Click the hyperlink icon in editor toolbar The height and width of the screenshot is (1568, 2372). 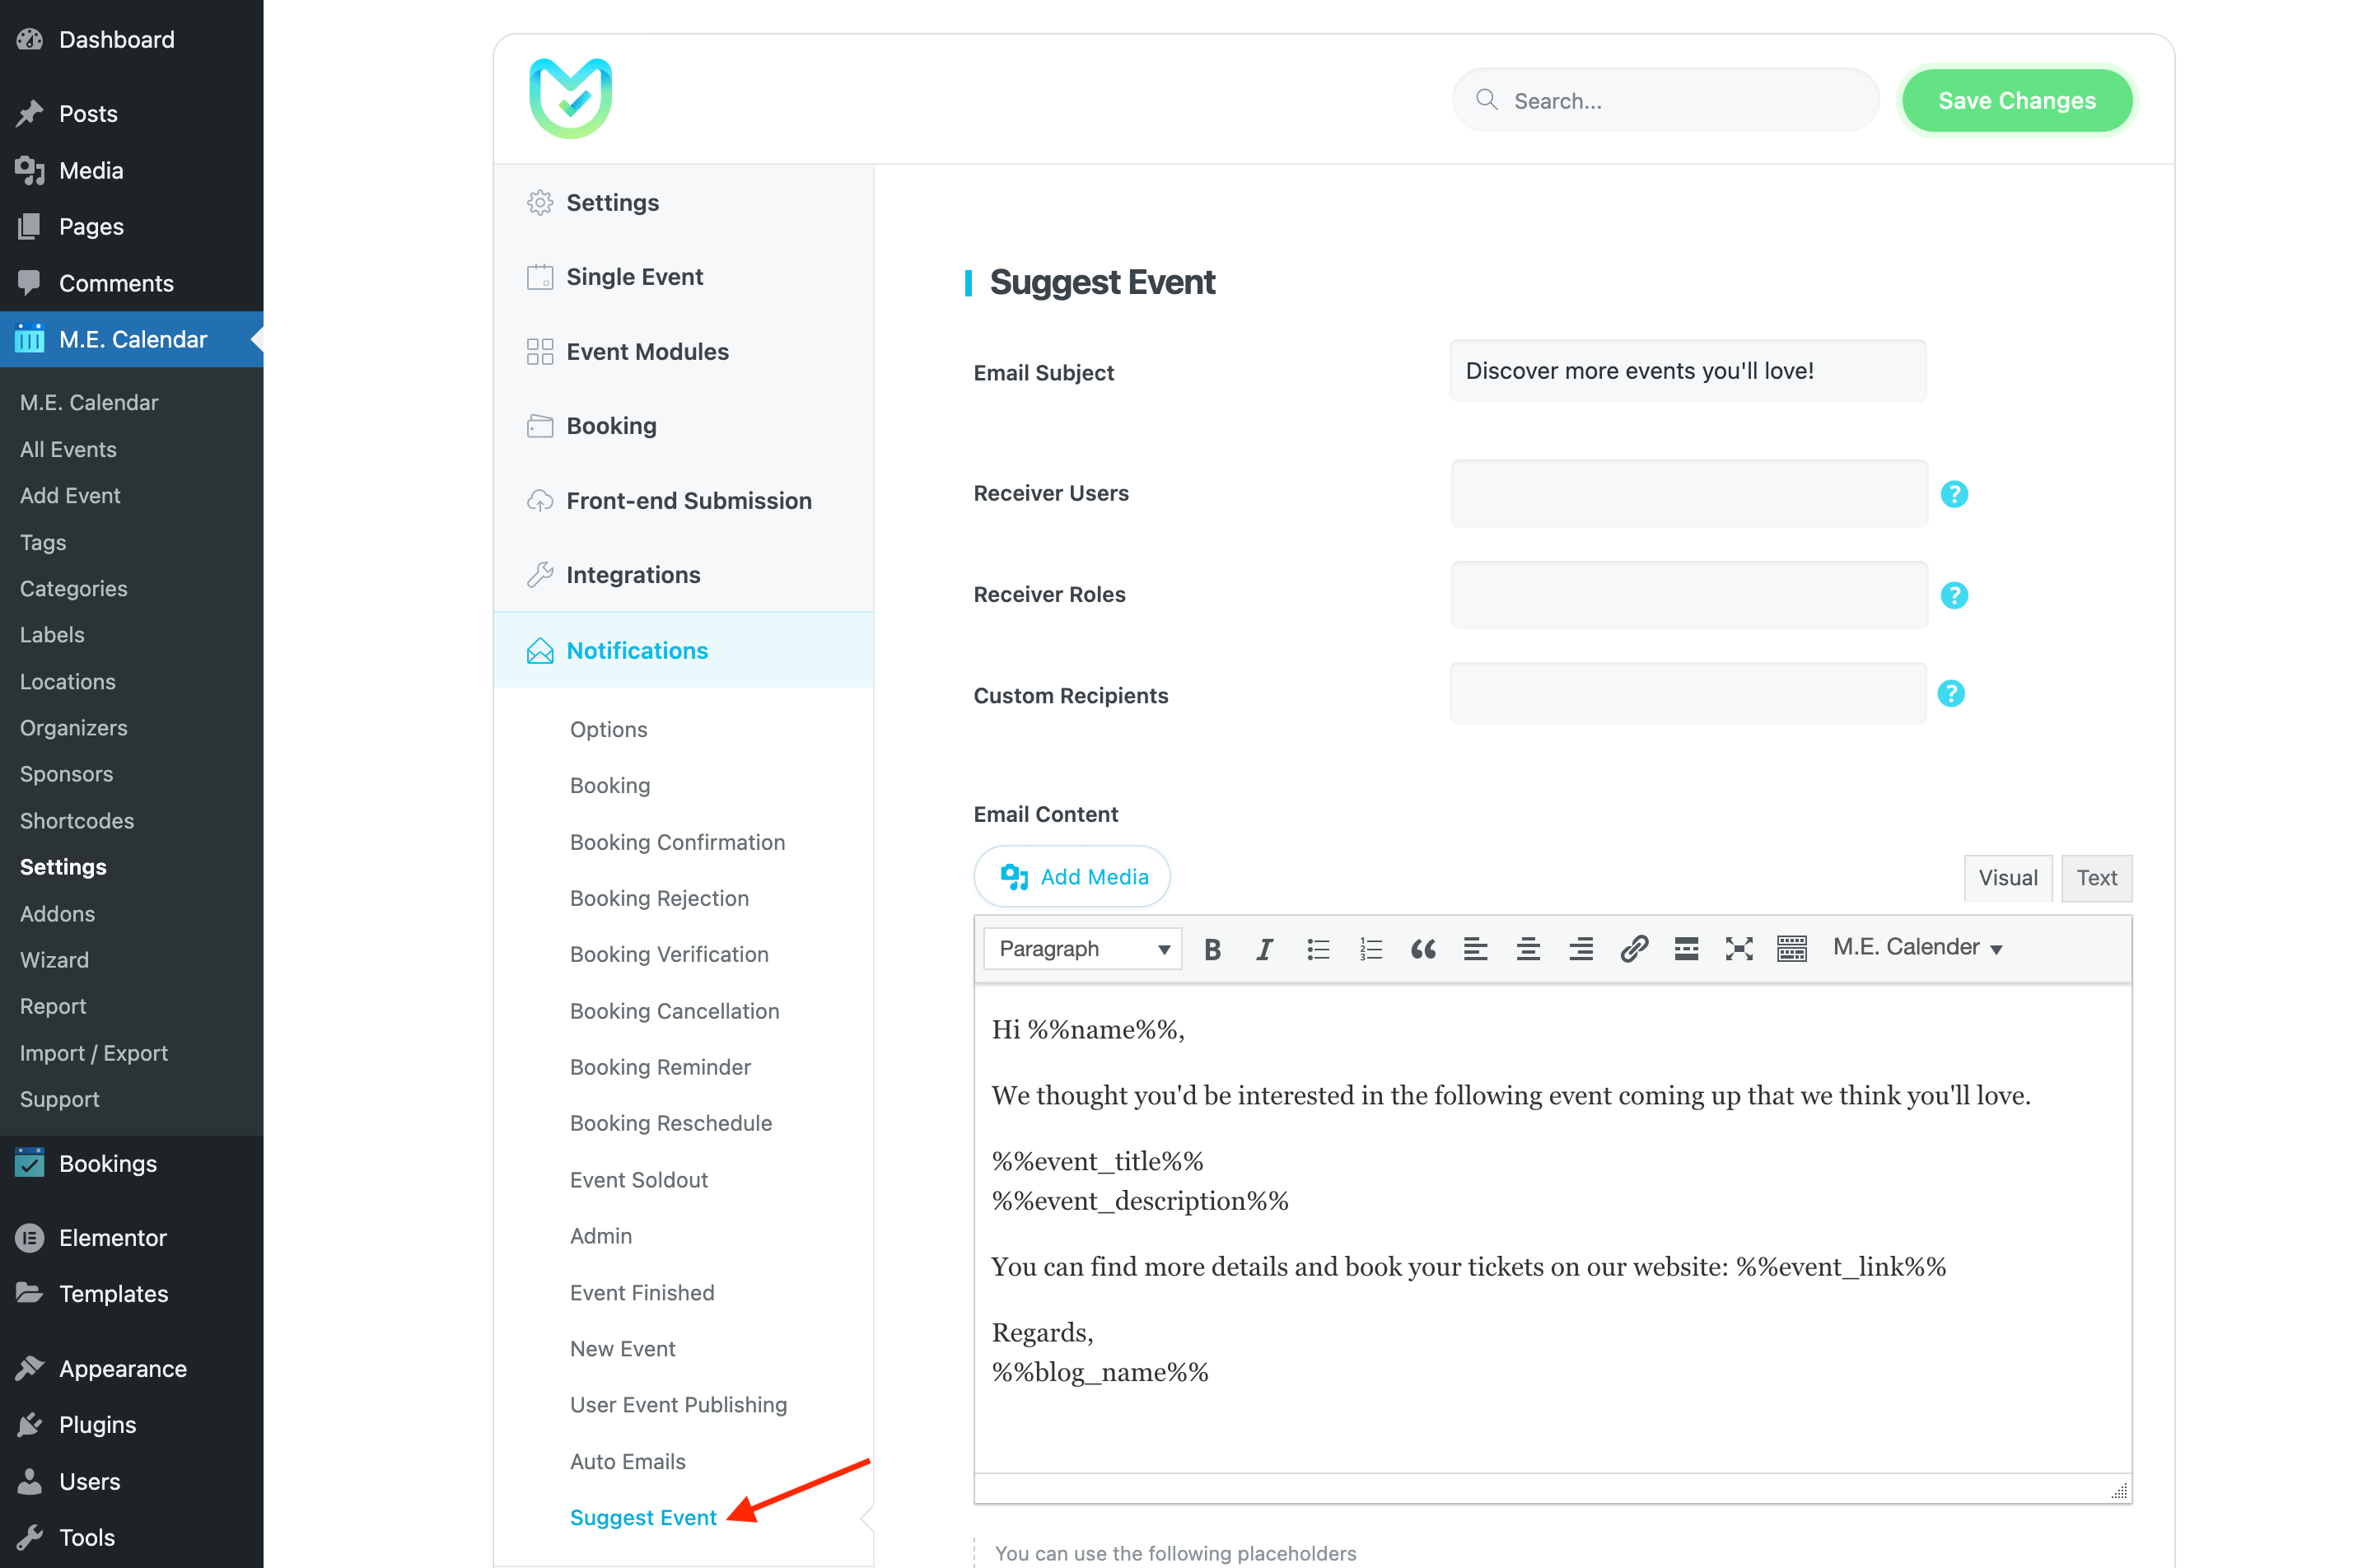point(1632,947)
